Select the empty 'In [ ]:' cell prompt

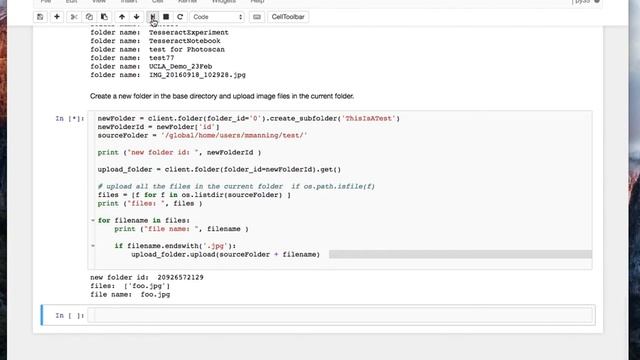[x=70, y=315]
